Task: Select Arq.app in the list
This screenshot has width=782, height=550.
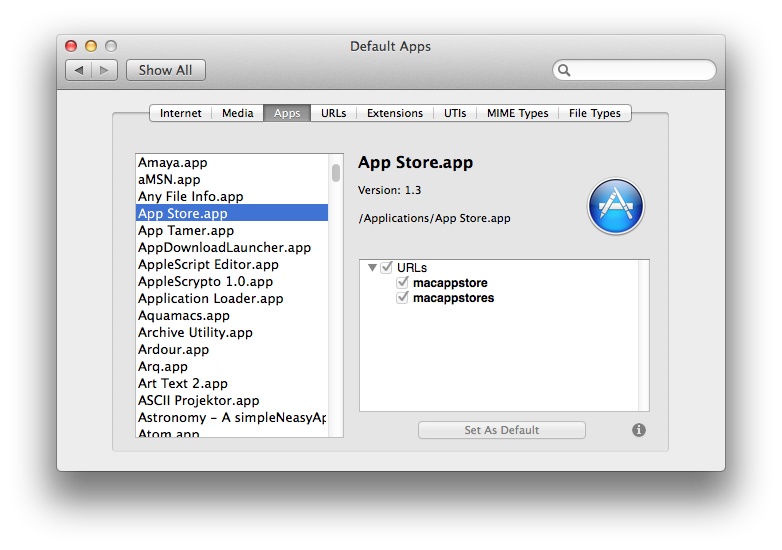Action: click(x=232, y=366)
